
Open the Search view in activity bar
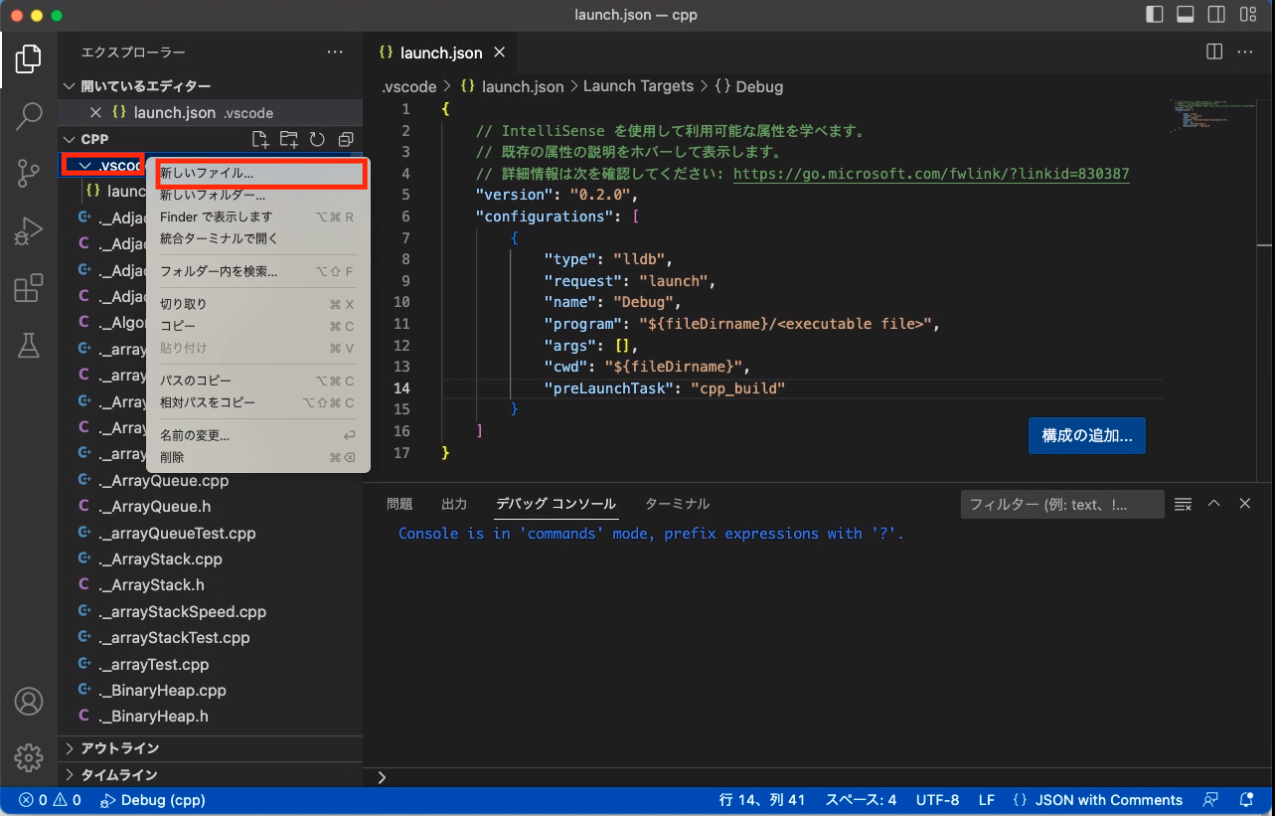point(28,116)
